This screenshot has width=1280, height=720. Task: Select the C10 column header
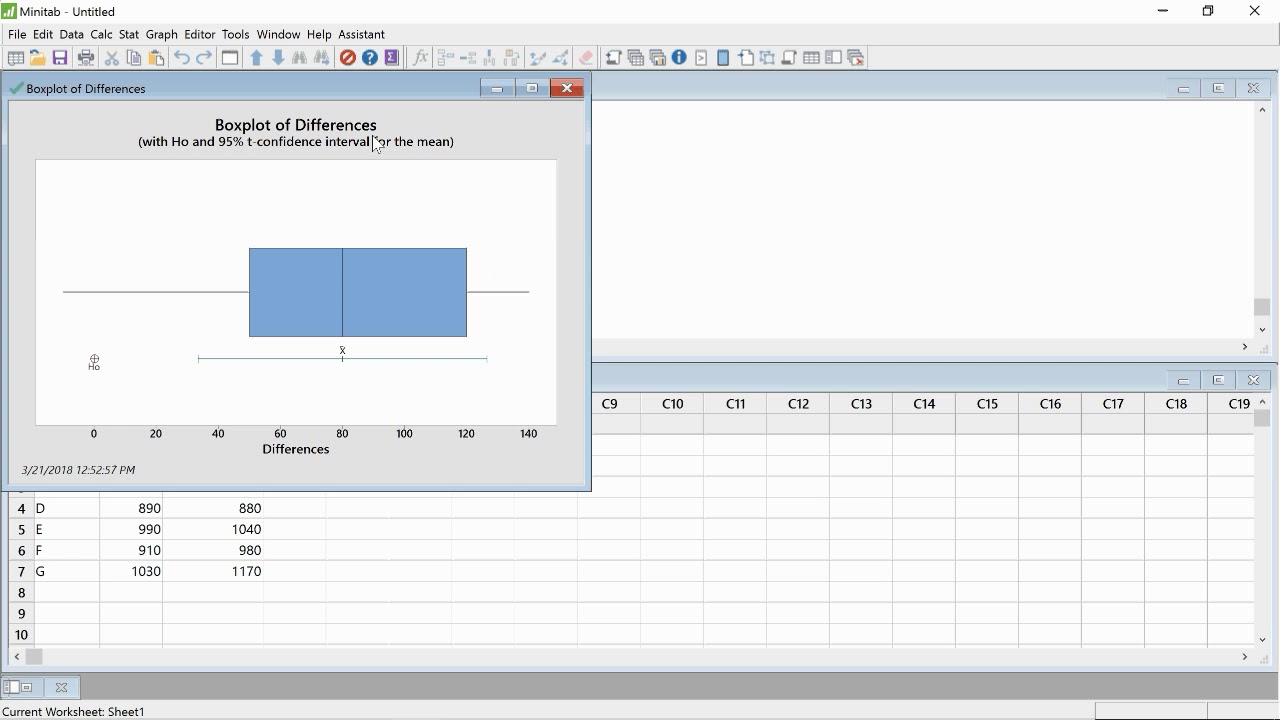click(673, 404)
